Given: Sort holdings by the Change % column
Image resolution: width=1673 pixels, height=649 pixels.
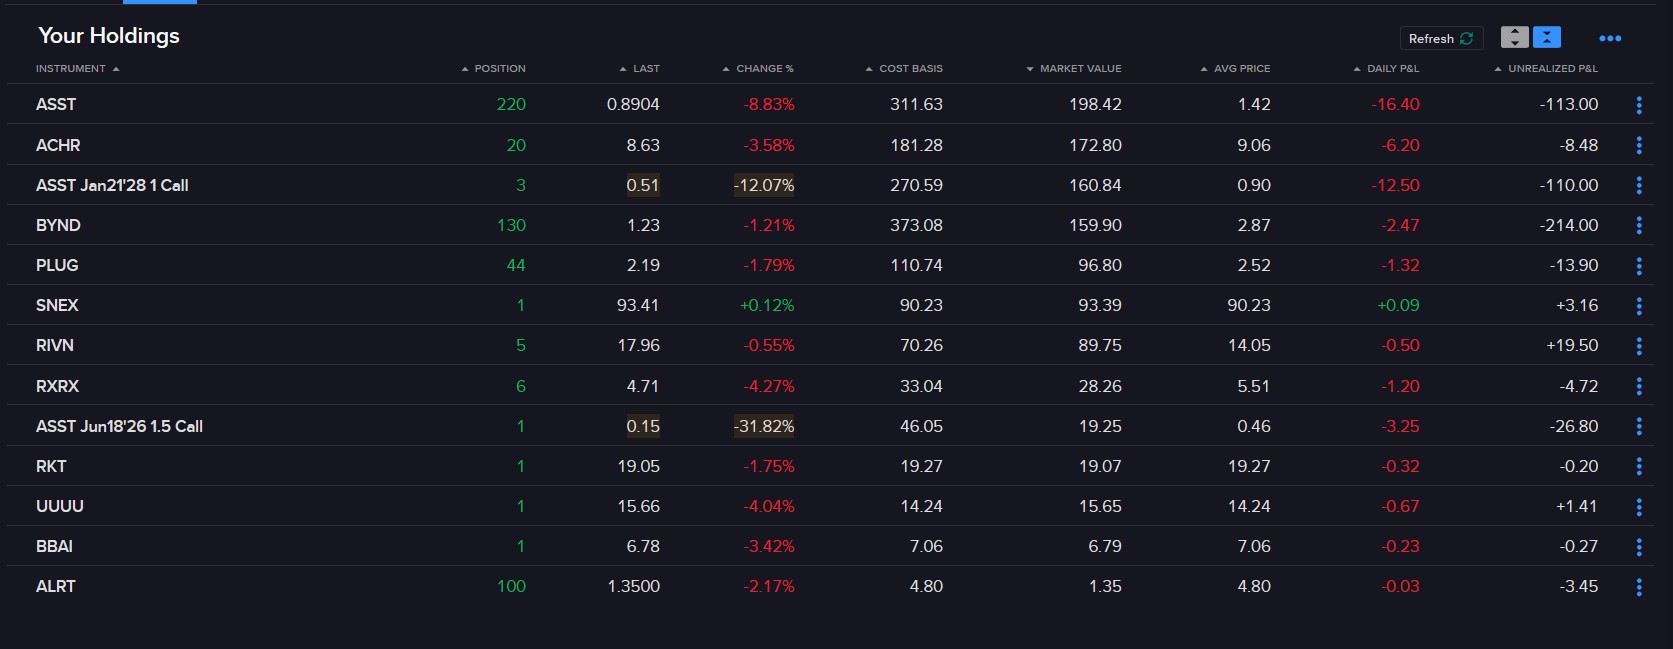Looking at the screenshot, I should pos(758,69).
